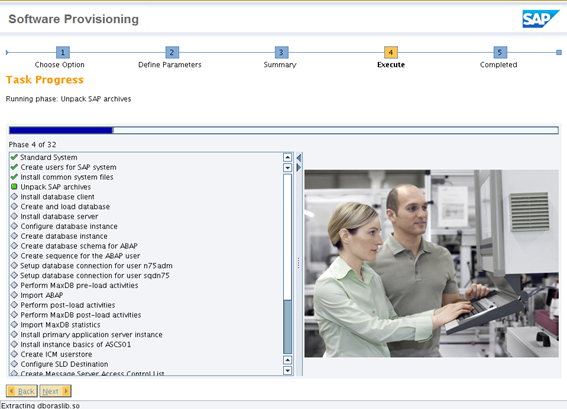The width and height of the screenshot is (567, 409).
Task: Click diamond icon beside Create database schema for ABAP
Action: pyautogui.click(x=14, y=246)
